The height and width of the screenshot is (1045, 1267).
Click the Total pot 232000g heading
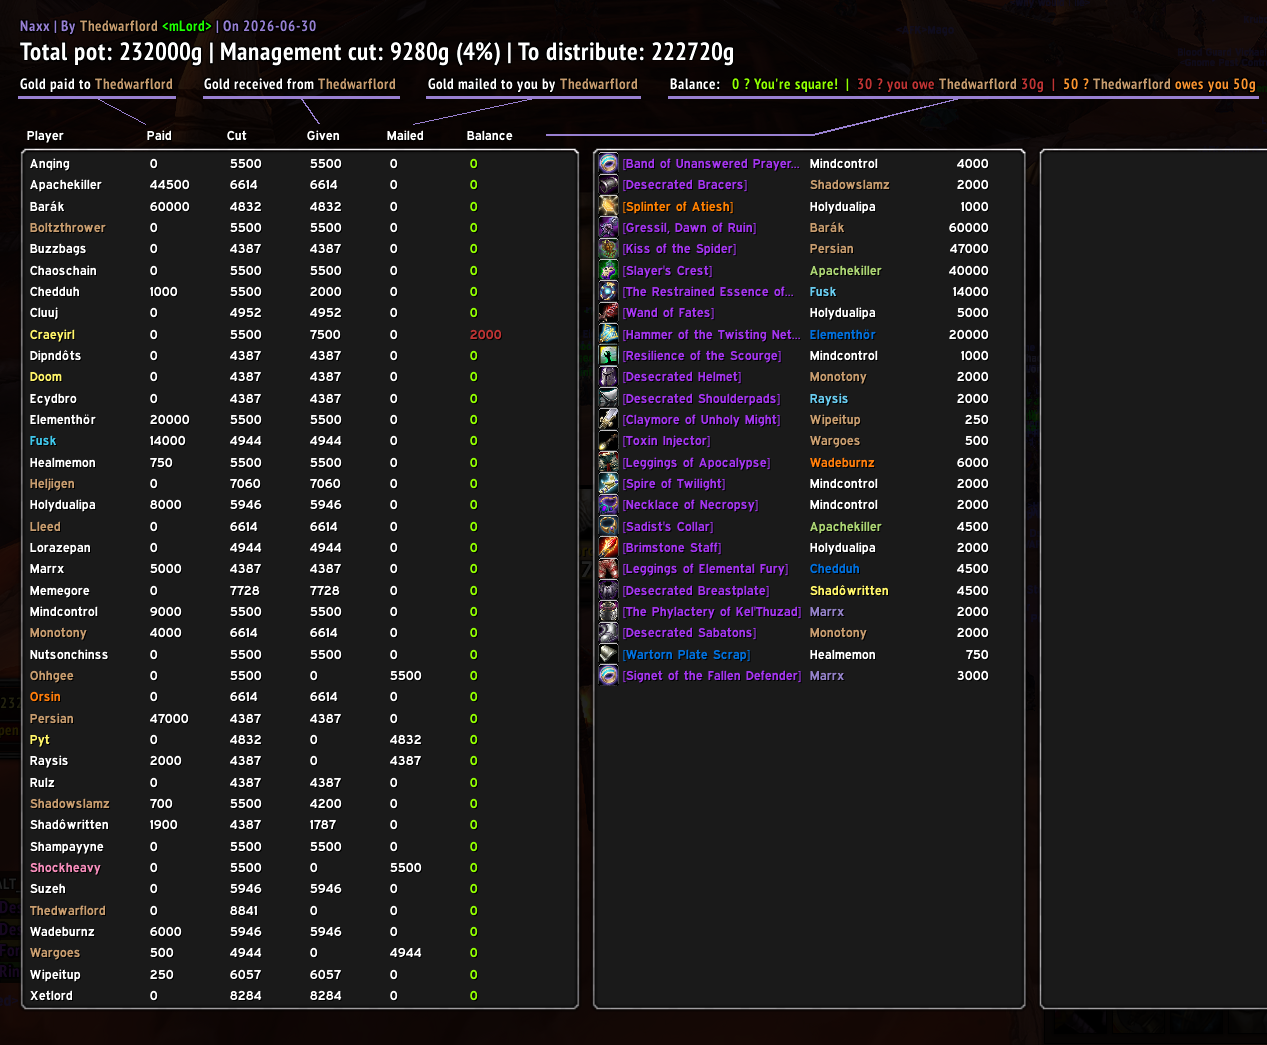[111, 52]
